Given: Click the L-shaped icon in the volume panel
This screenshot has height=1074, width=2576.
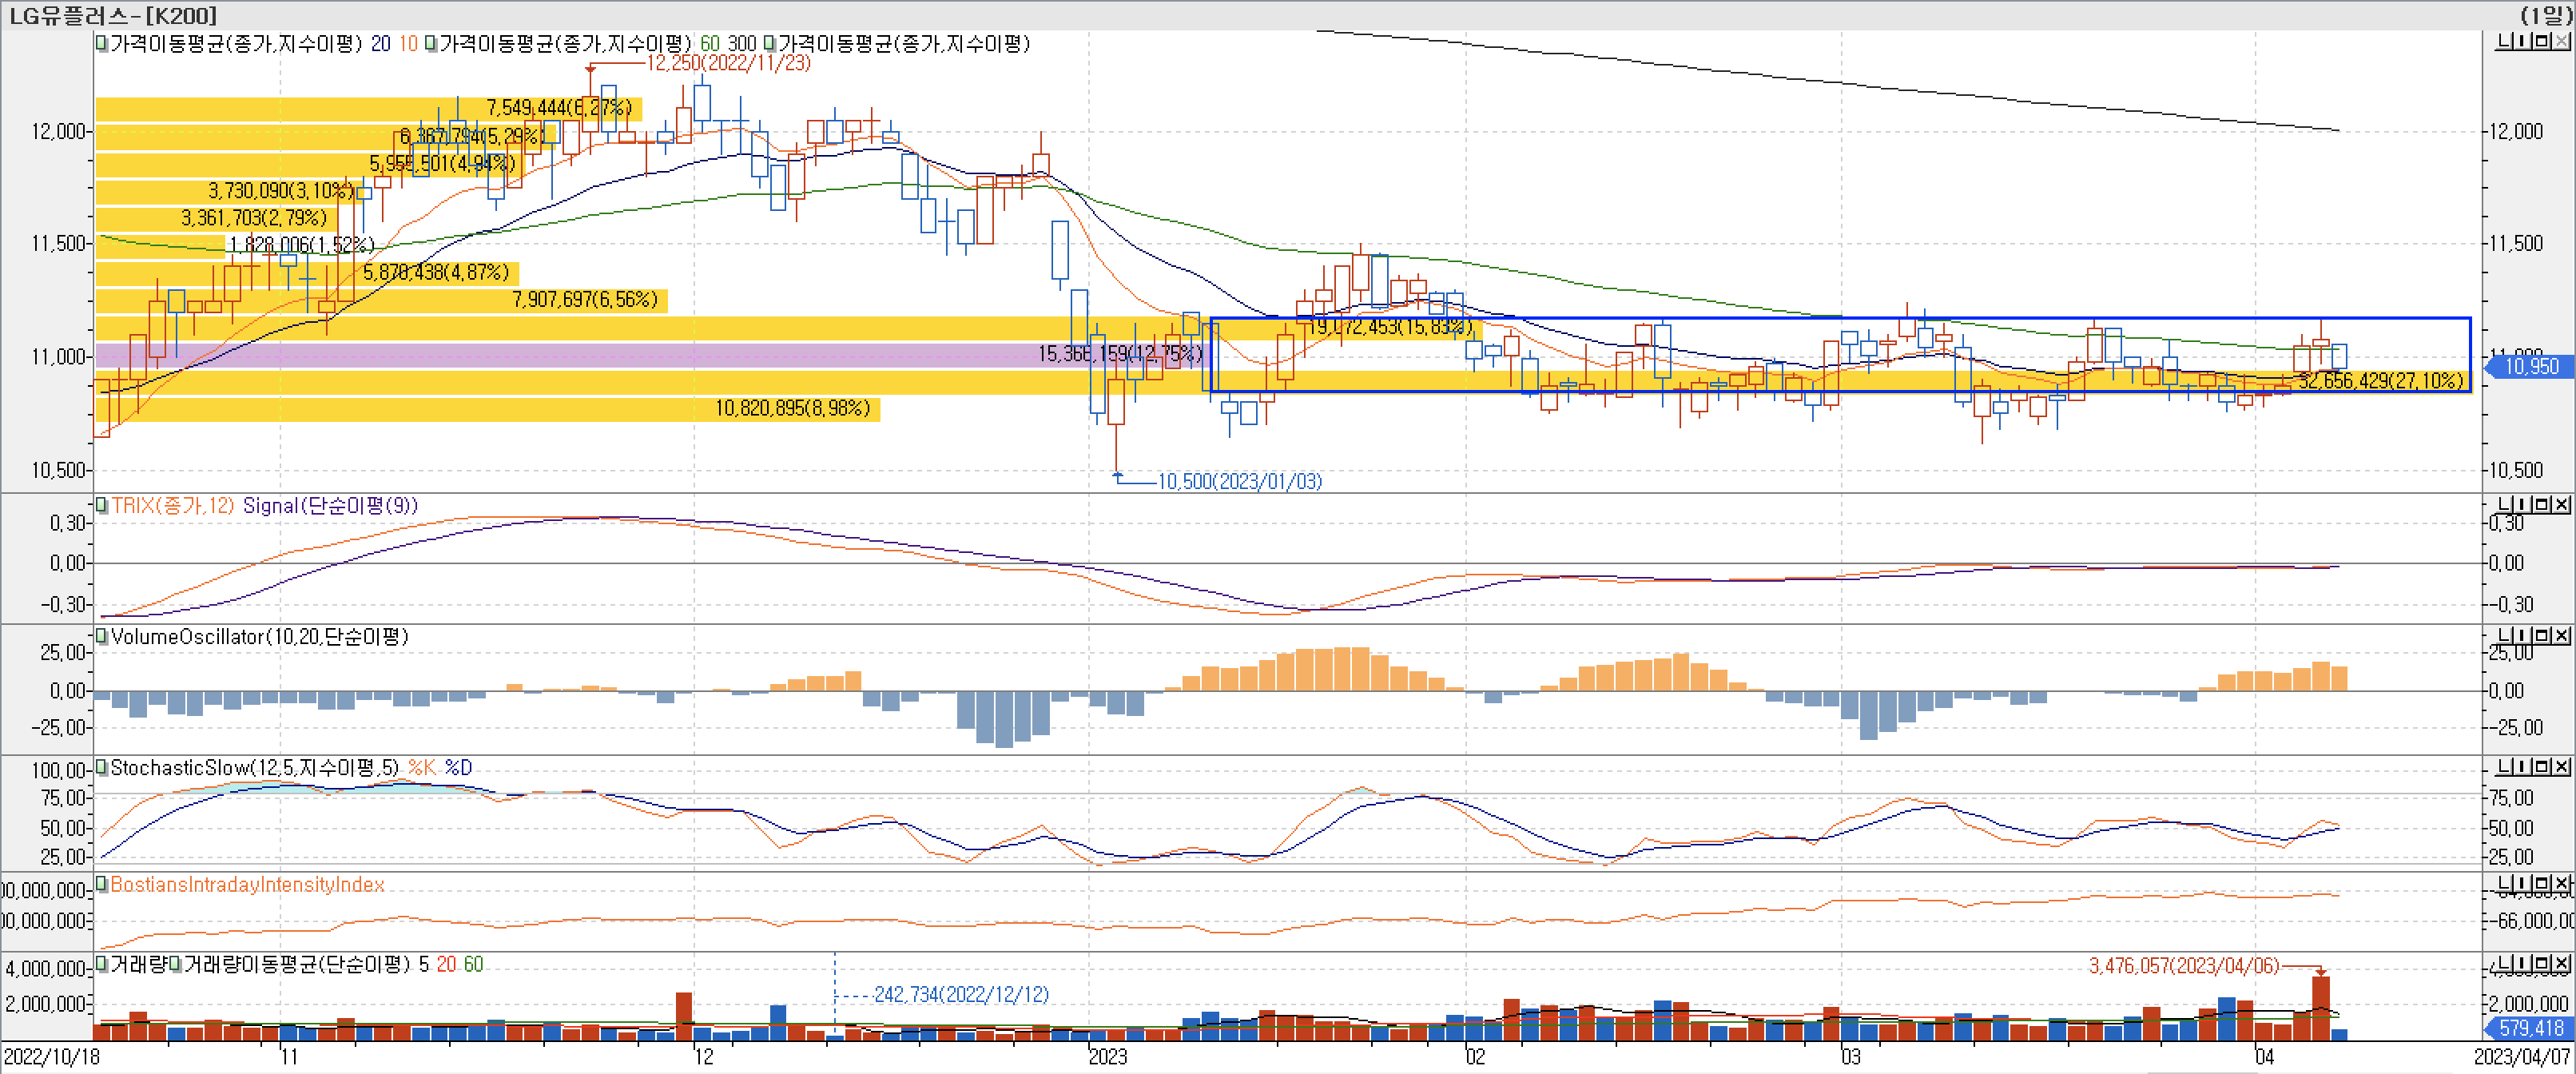Looking at the screenshot, I should coord(2505,963).
